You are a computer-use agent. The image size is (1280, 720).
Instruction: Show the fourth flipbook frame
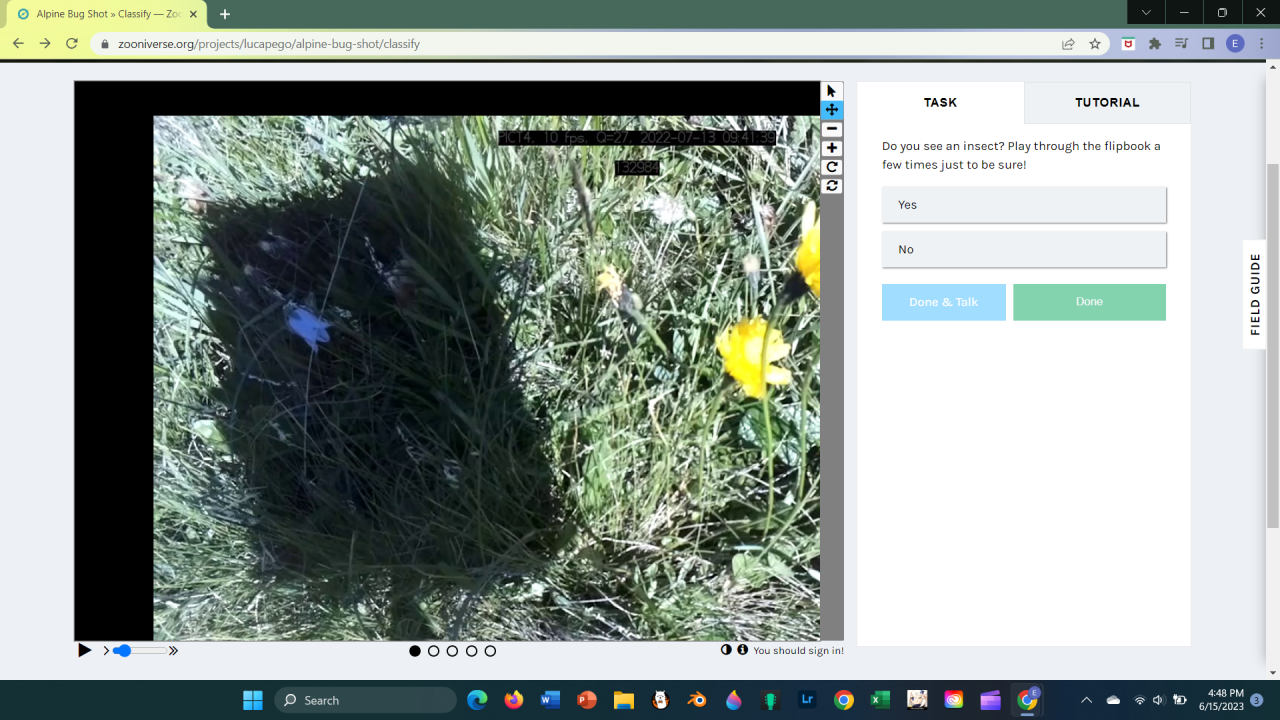point(472,651)
